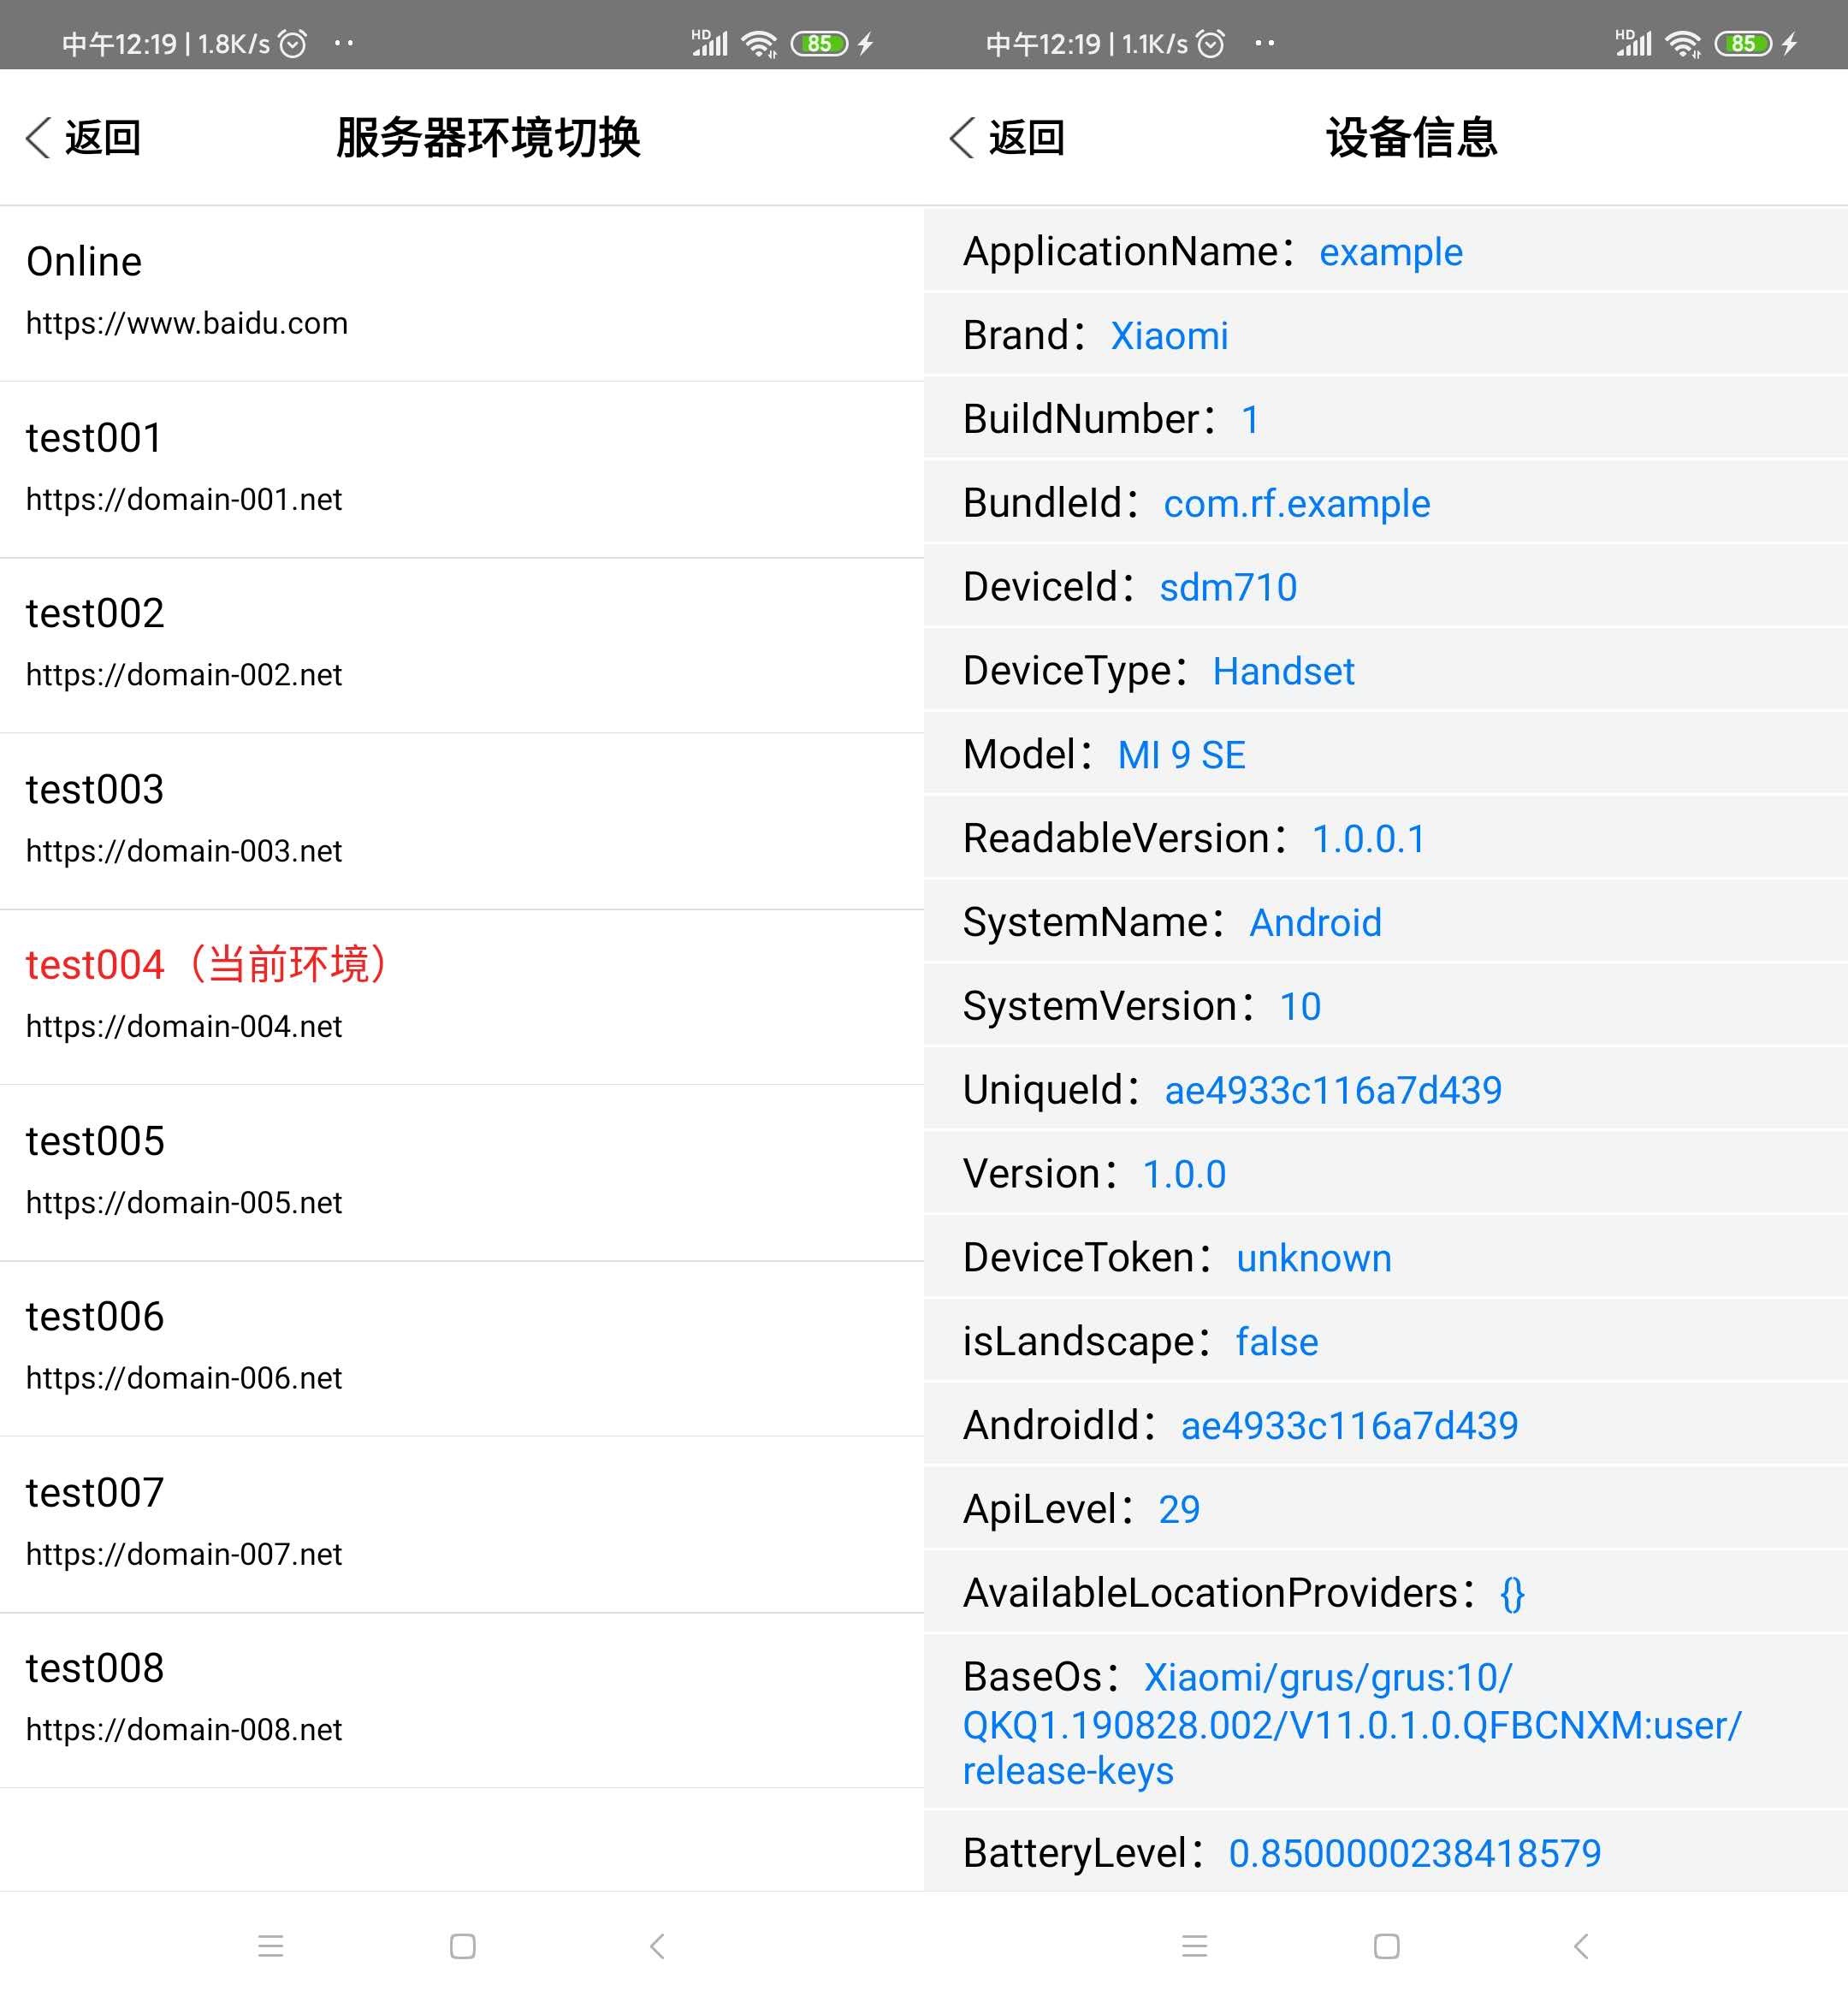Screen dimensions: 1848x2002
Task: Tap the UniqueId value ae4933c116a7d439
Action: 1333,1090
